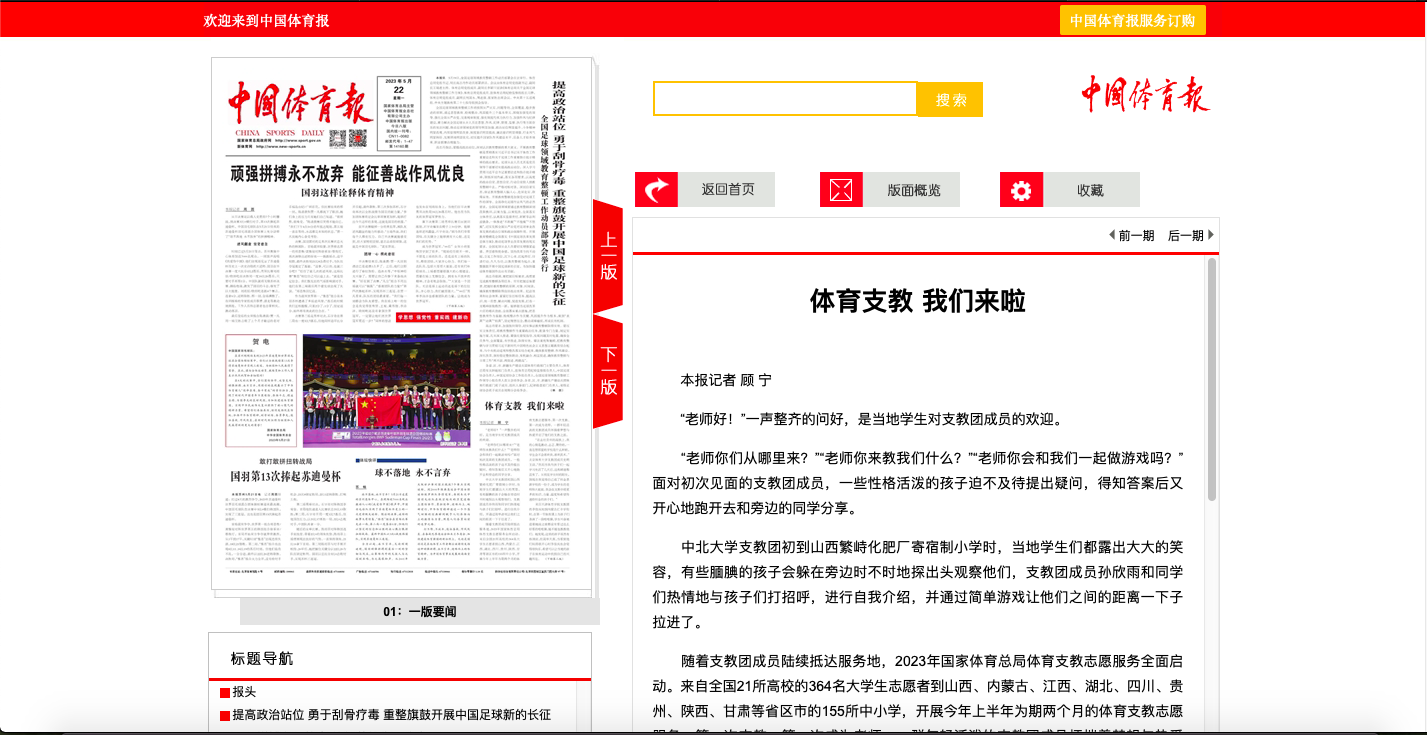The image size is (1427, 735).
Task: Click the red 中国体育报 logo at top right
Action: click(x=1145, y=95)
